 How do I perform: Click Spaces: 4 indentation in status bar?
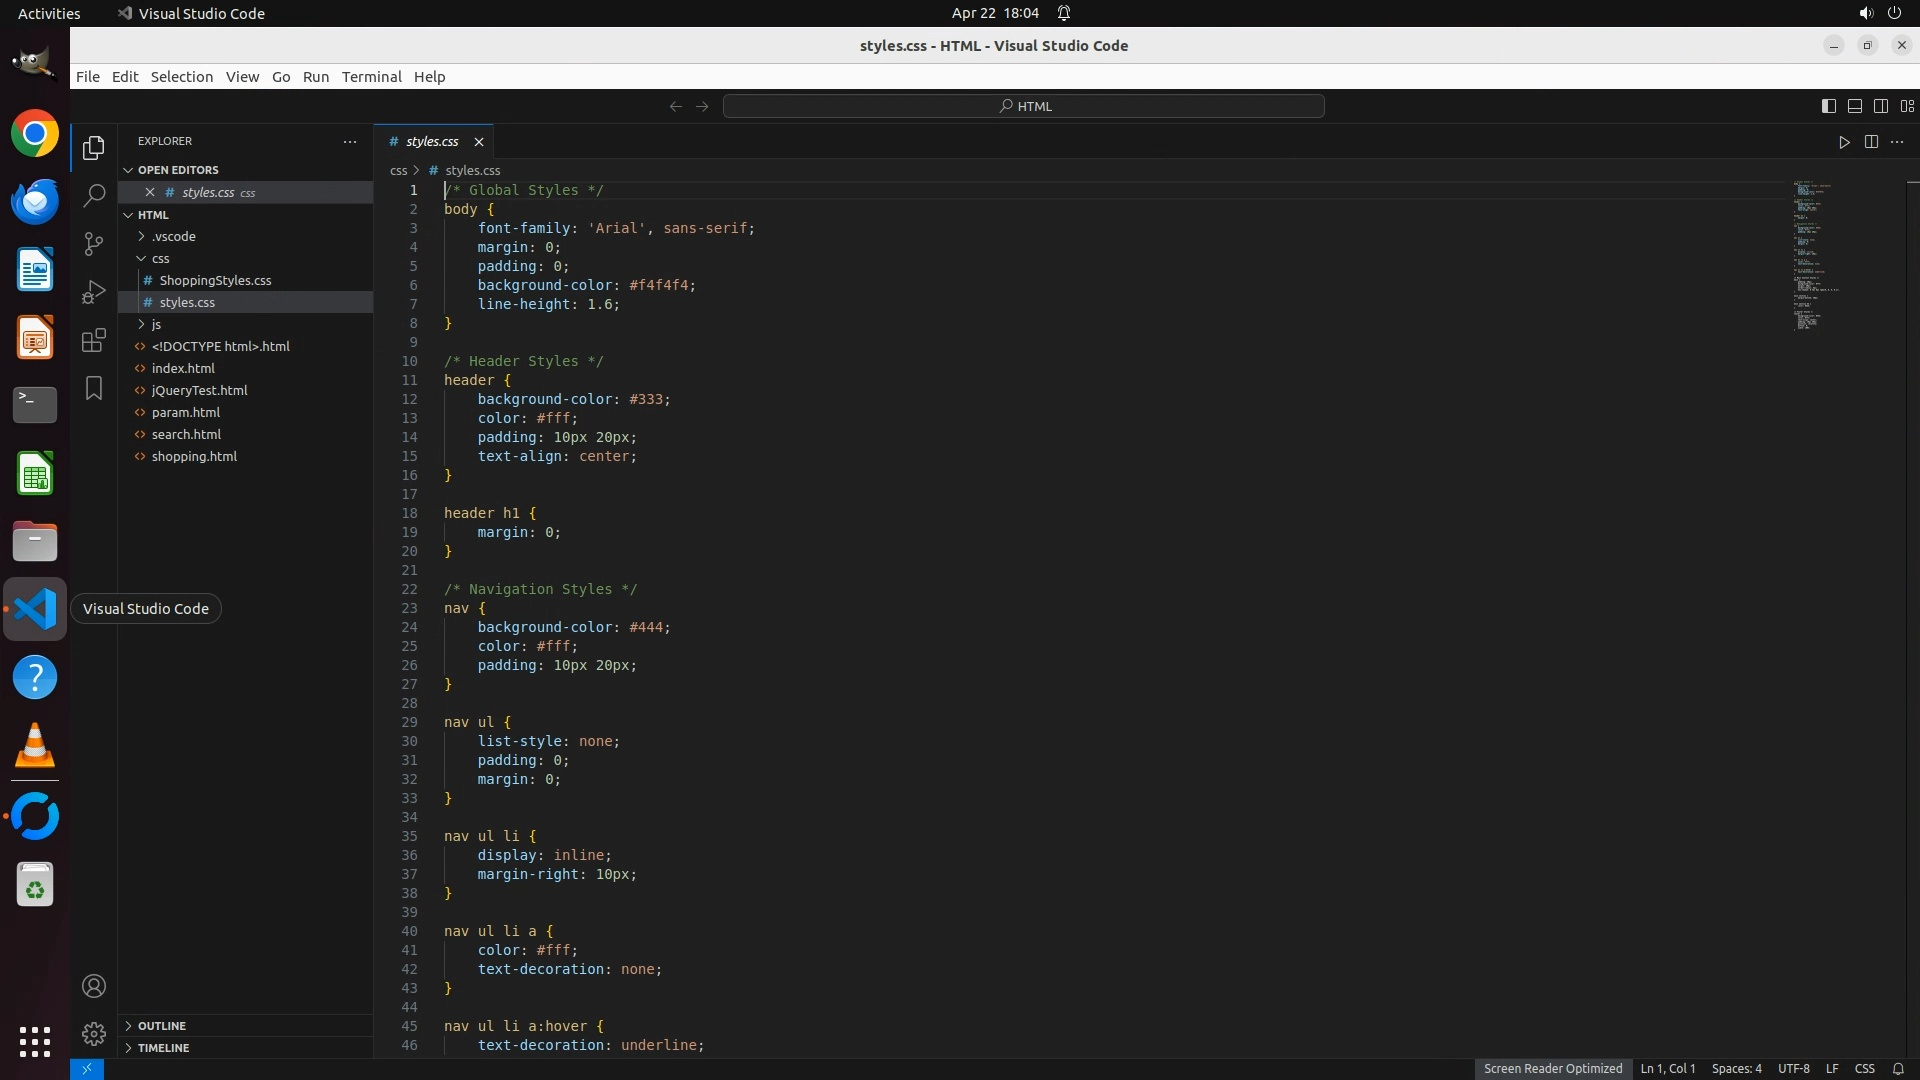[1736, 1069]
